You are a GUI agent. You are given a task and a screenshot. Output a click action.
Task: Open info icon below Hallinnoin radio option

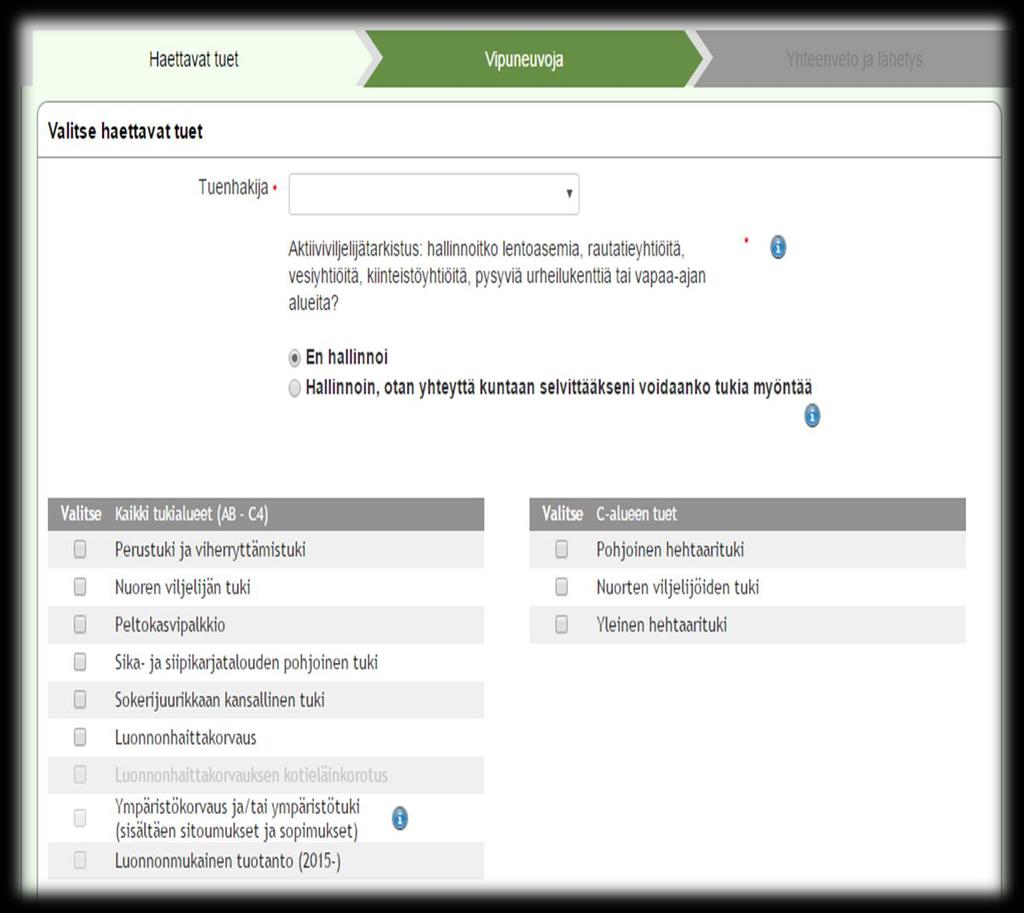(812, 415)
